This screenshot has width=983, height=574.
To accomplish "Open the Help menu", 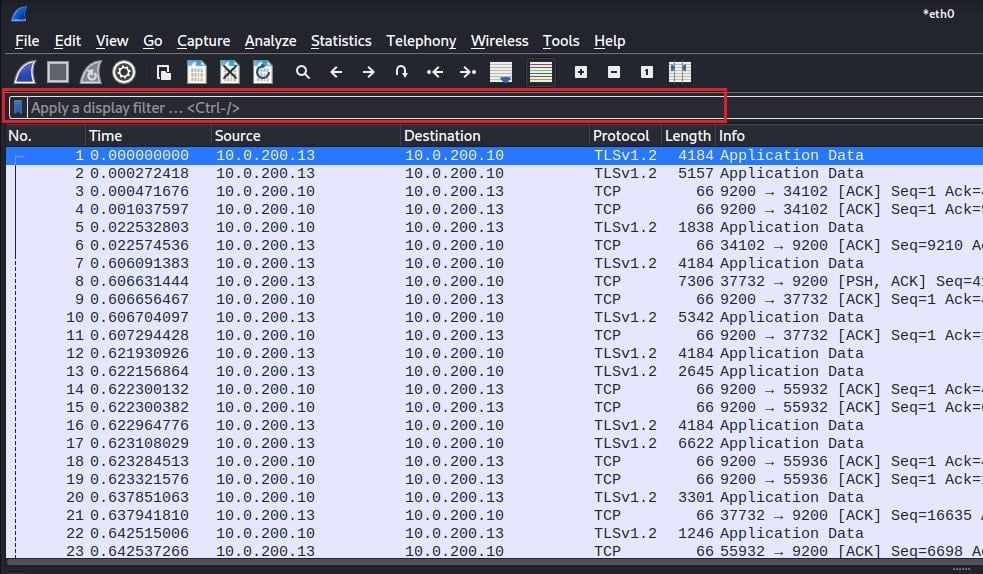I will point(609,41).
